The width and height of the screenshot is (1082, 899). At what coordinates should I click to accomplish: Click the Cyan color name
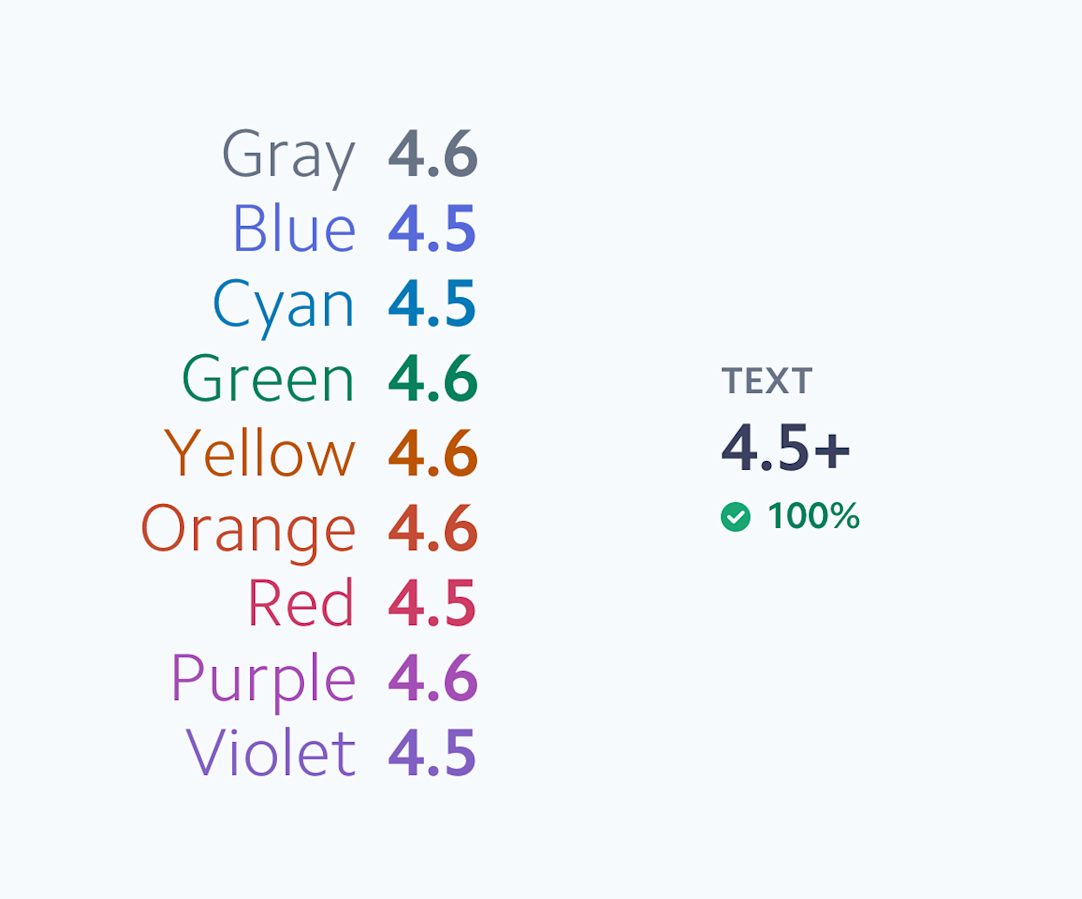point(284,307)
